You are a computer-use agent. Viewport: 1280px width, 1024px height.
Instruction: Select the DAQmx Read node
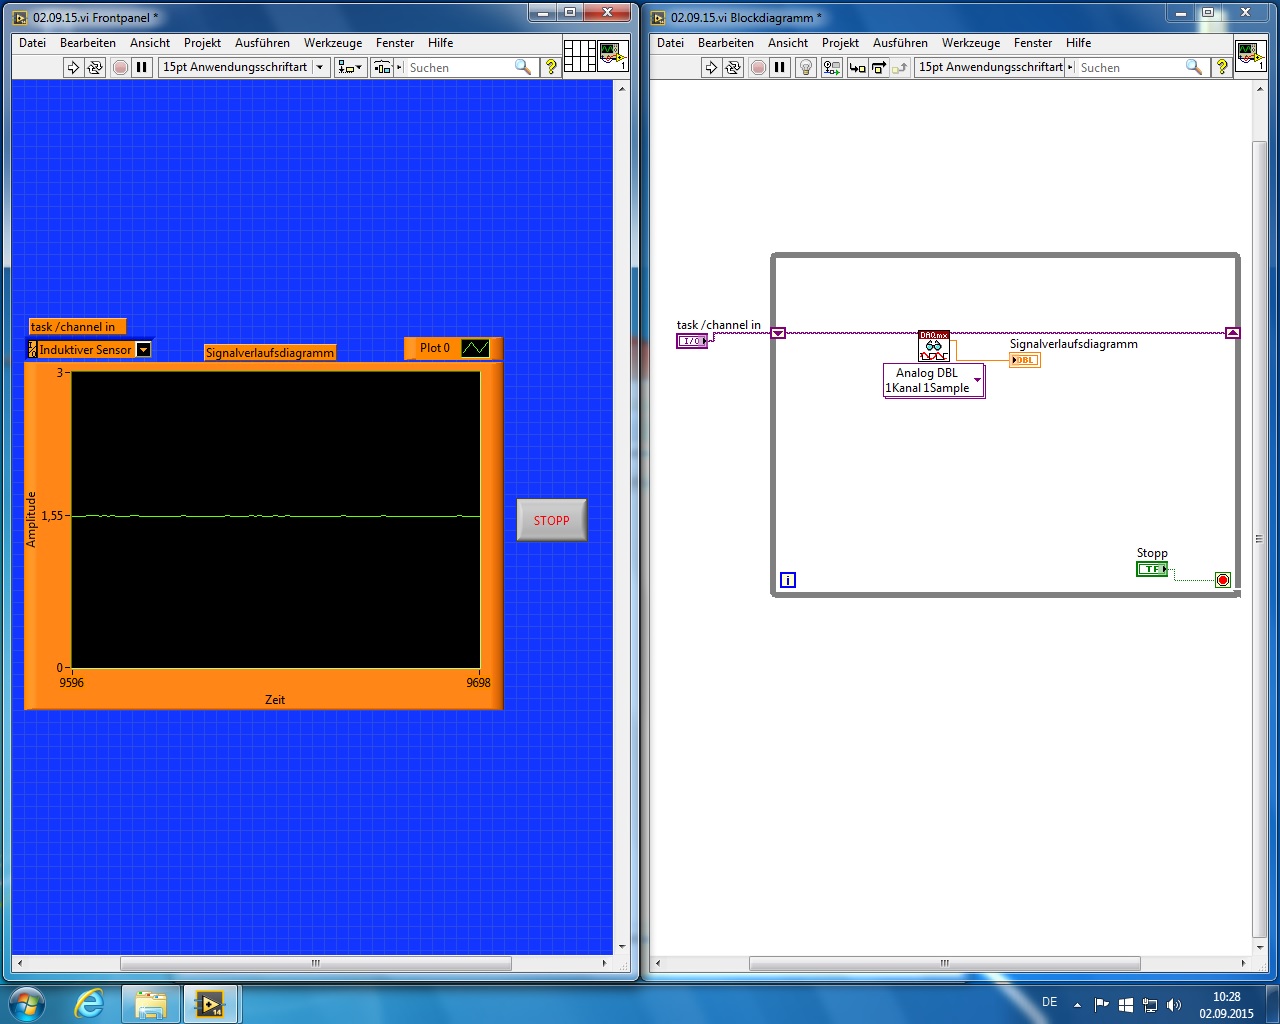click(934, 346)
